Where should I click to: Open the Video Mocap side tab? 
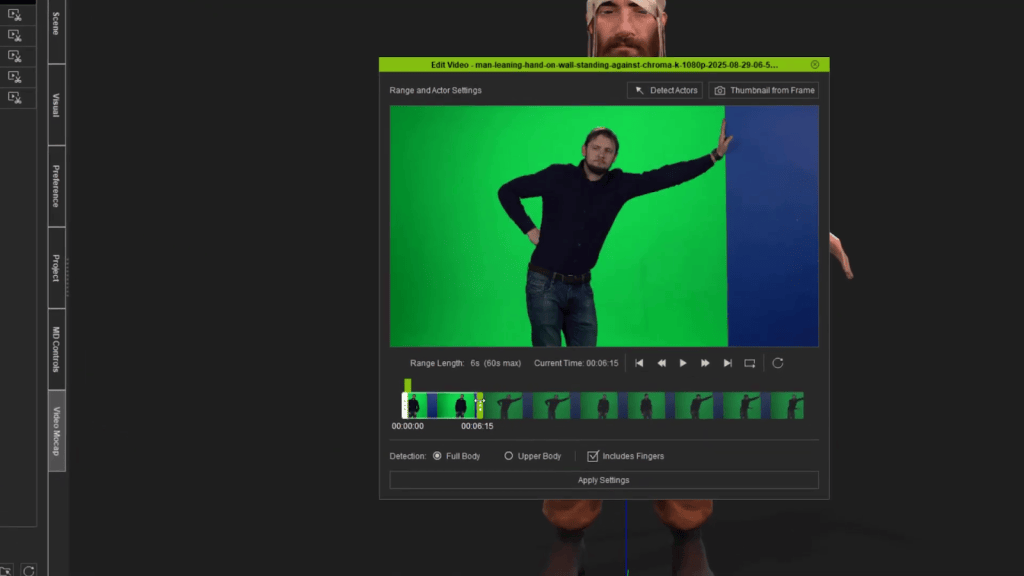56,431
